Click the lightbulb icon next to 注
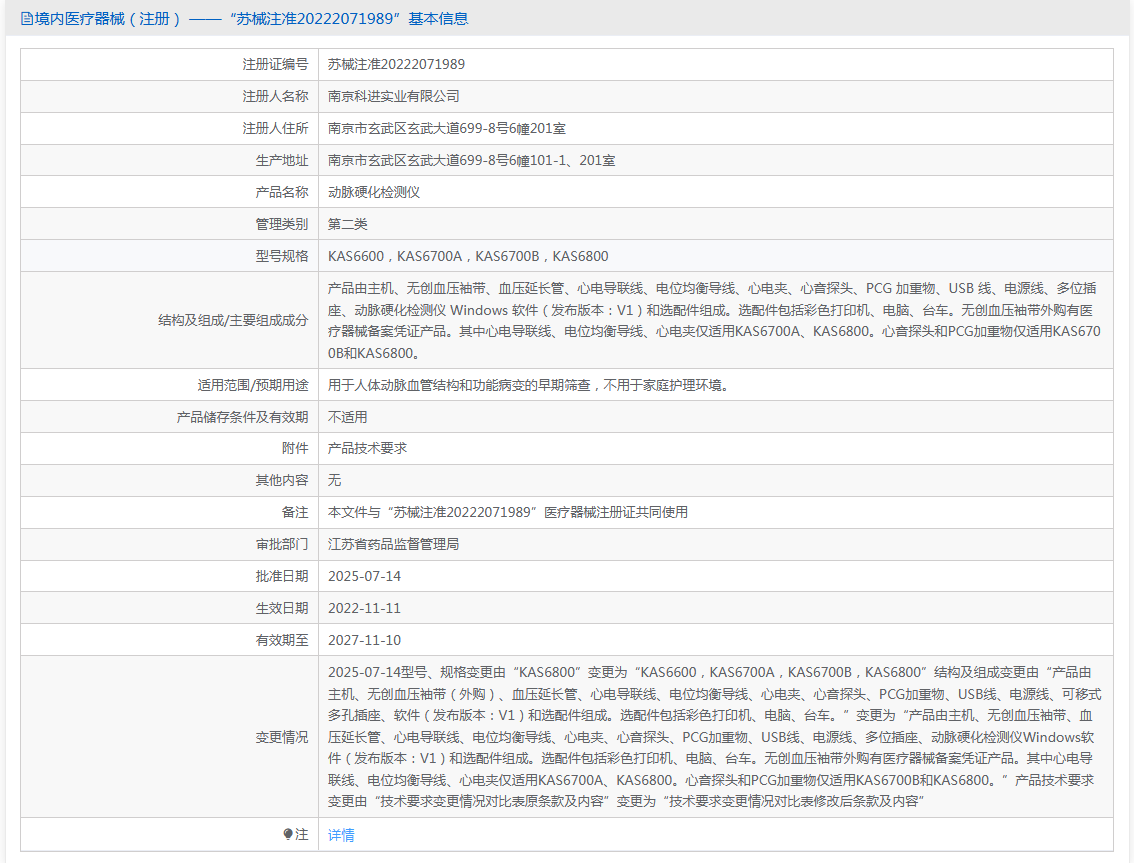 288,834
